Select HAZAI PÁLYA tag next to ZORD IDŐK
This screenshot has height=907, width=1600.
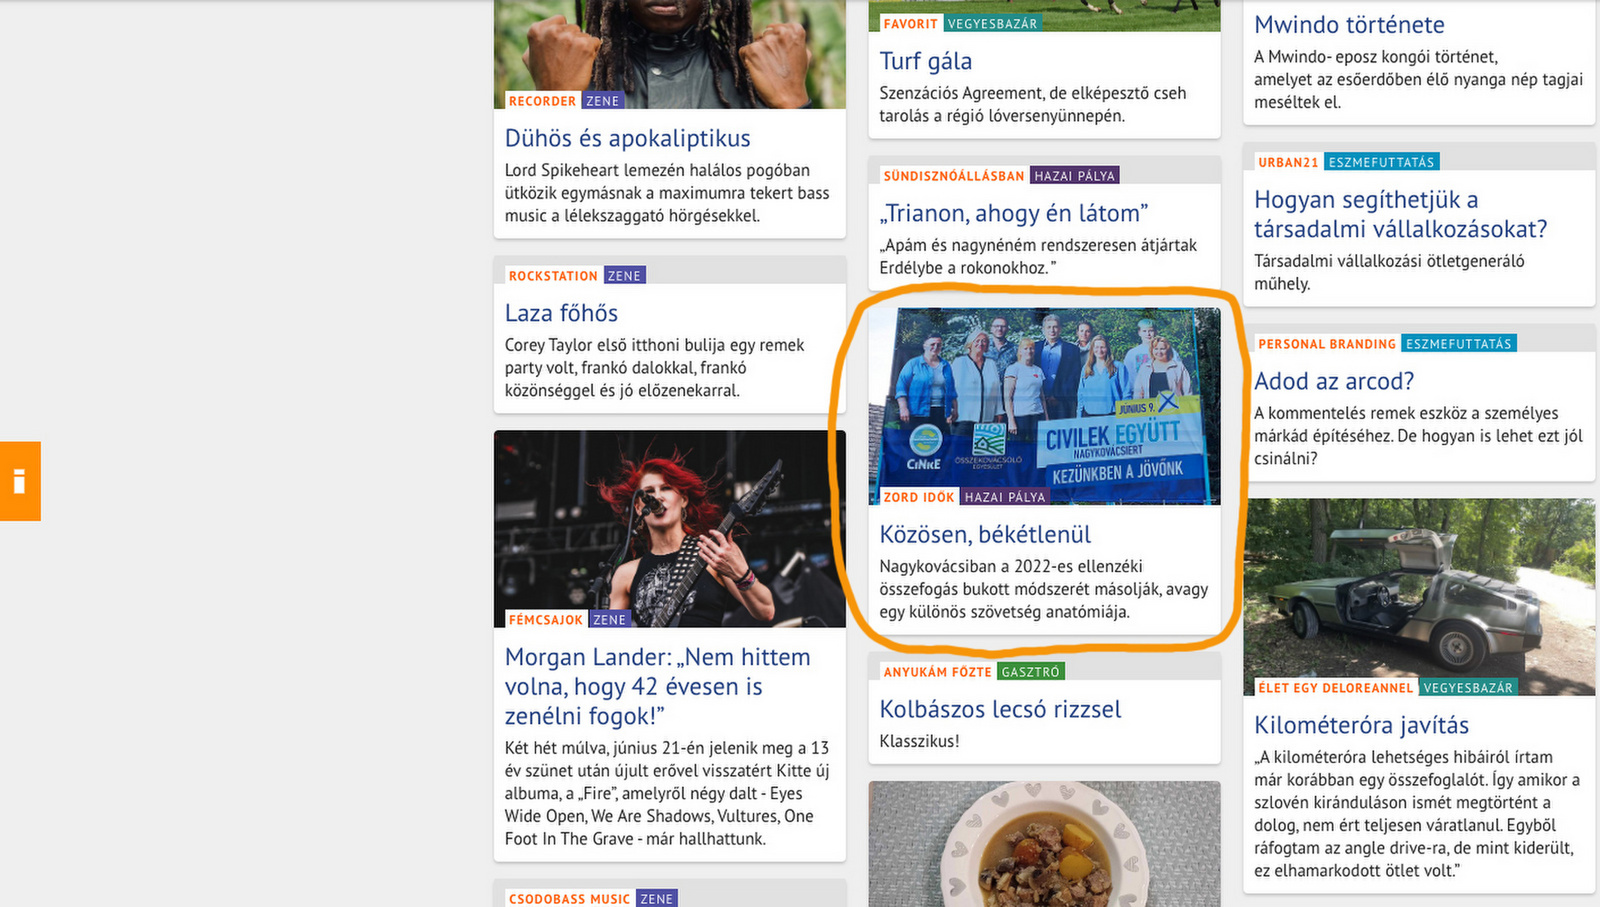1005,497
